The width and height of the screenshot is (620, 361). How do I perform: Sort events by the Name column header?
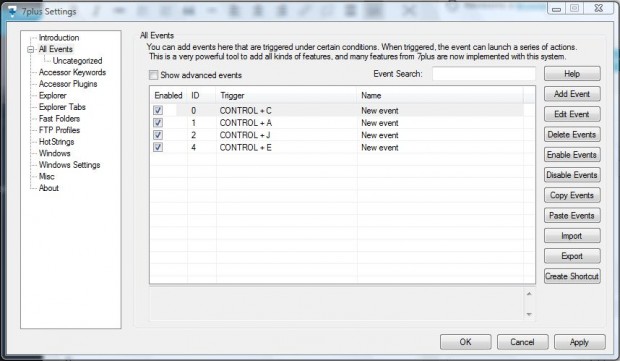(x=440, y=95)
